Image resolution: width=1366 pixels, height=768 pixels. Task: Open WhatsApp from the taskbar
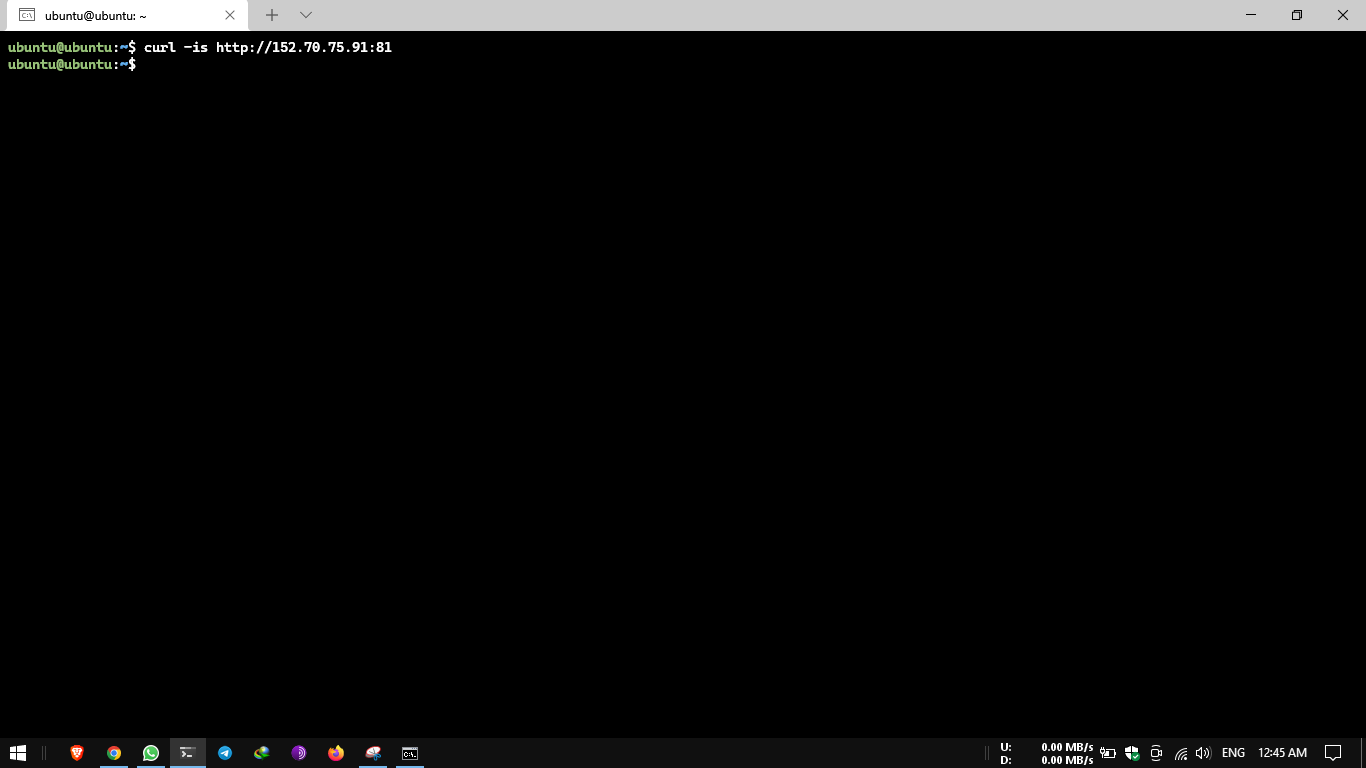(x=150, y=753)
